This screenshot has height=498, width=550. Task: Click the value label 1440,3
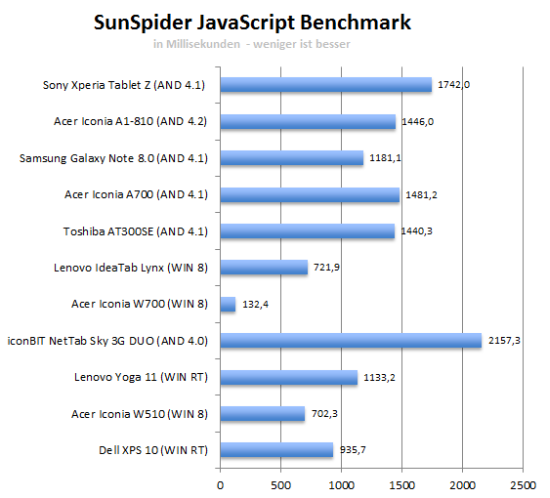416,231
